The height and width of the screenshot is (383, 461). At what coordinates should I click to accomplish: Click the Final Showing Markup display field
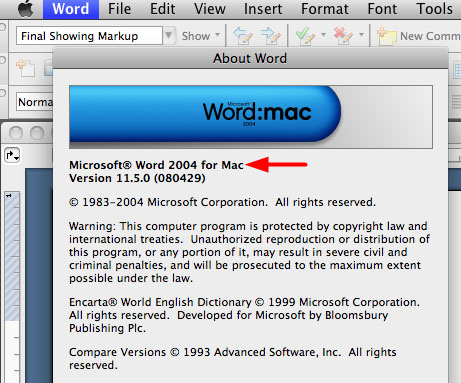coord(89,36)
